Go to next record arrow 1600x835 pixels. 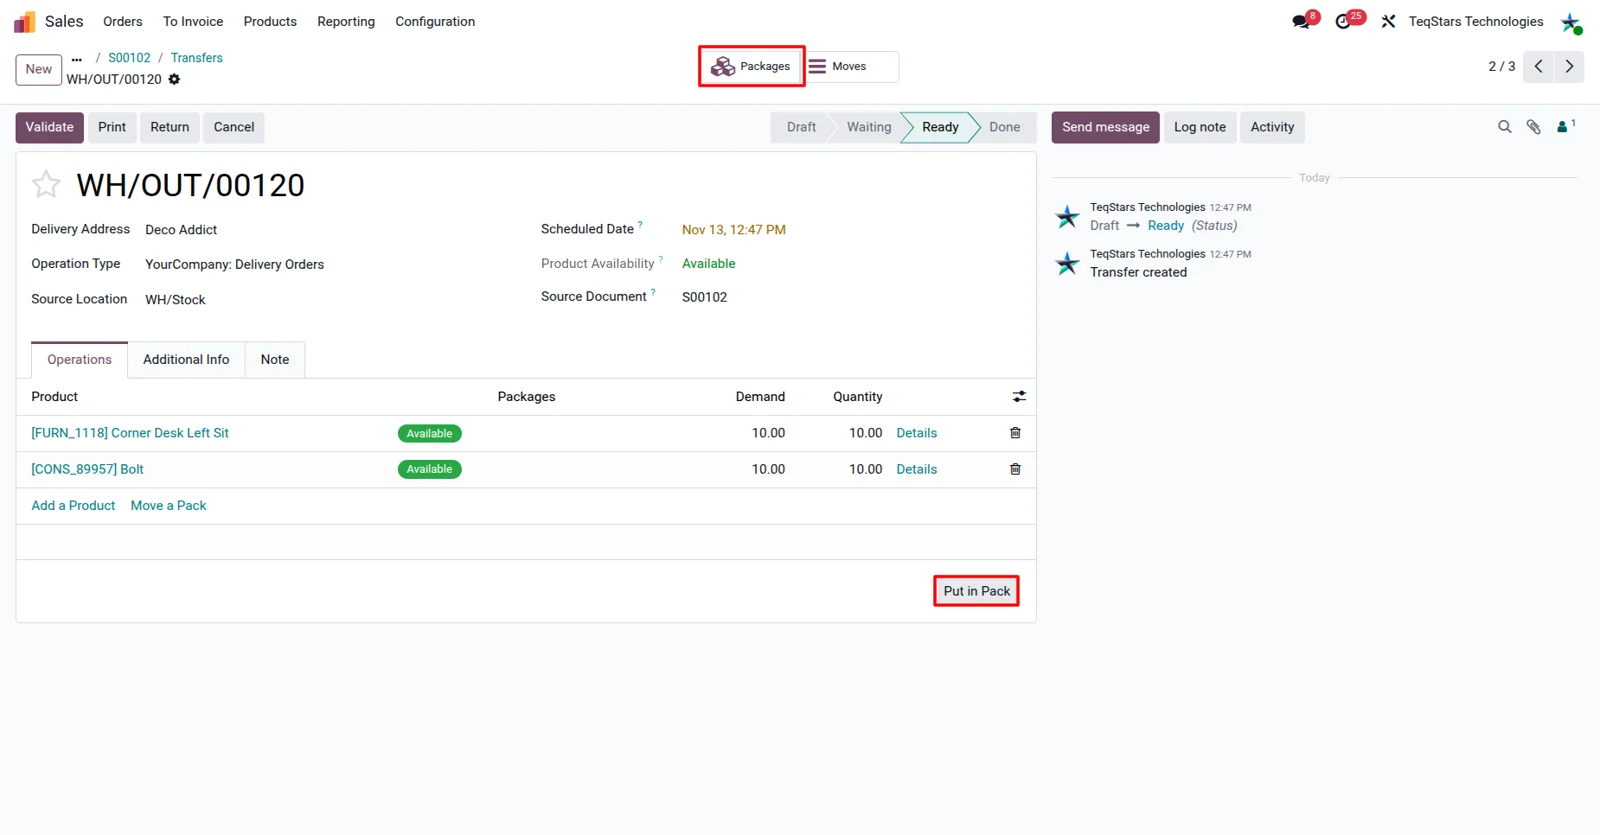tap(1569, 66)
